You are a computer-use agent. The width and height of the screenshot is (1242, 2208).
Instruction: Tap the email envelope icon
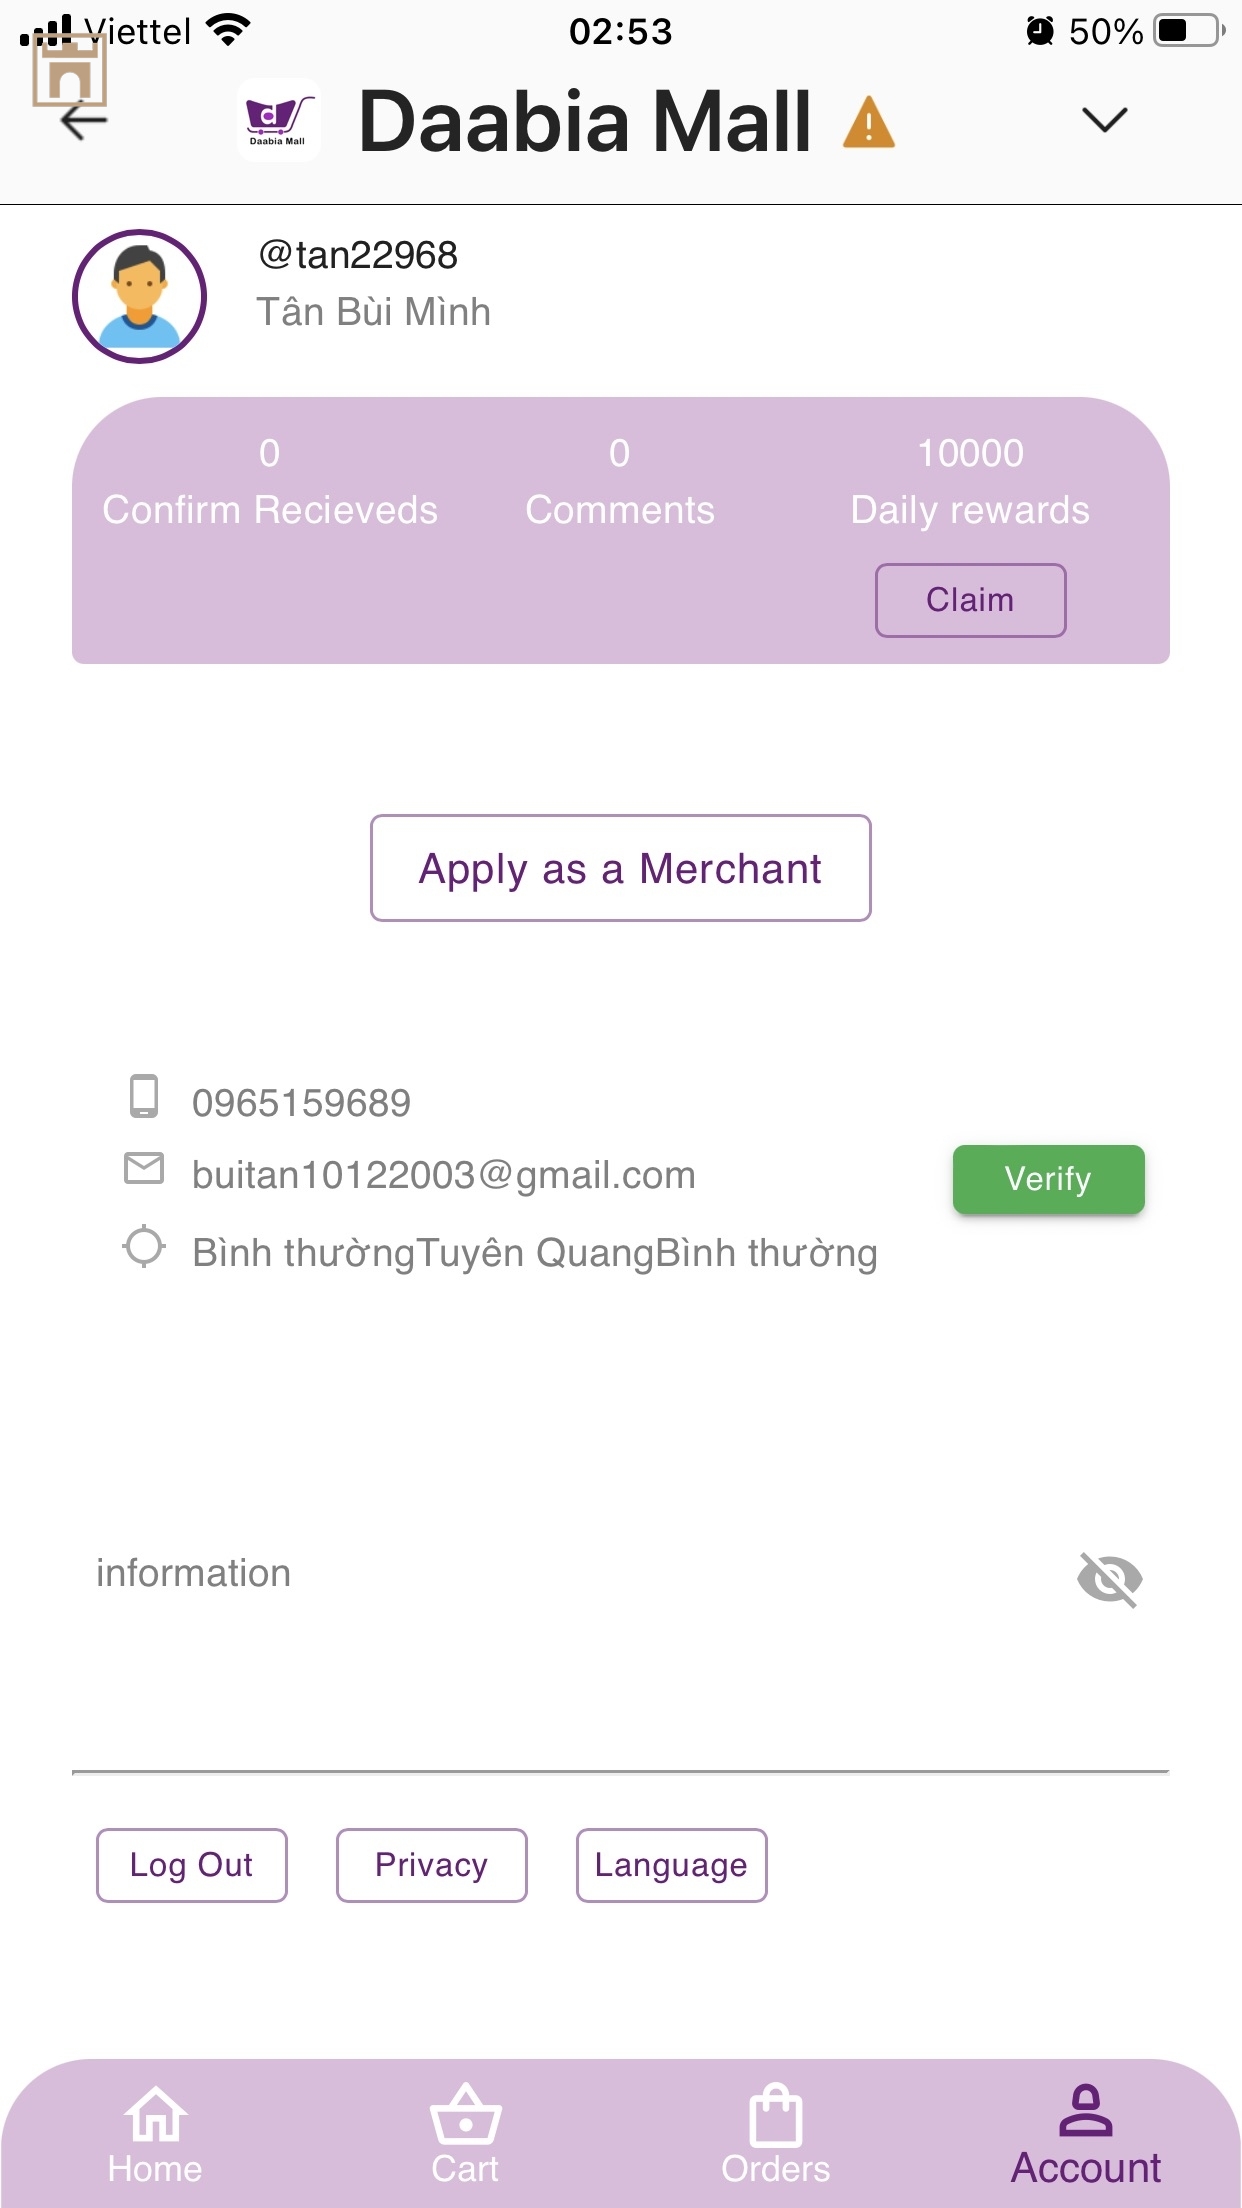point(144,1168)
